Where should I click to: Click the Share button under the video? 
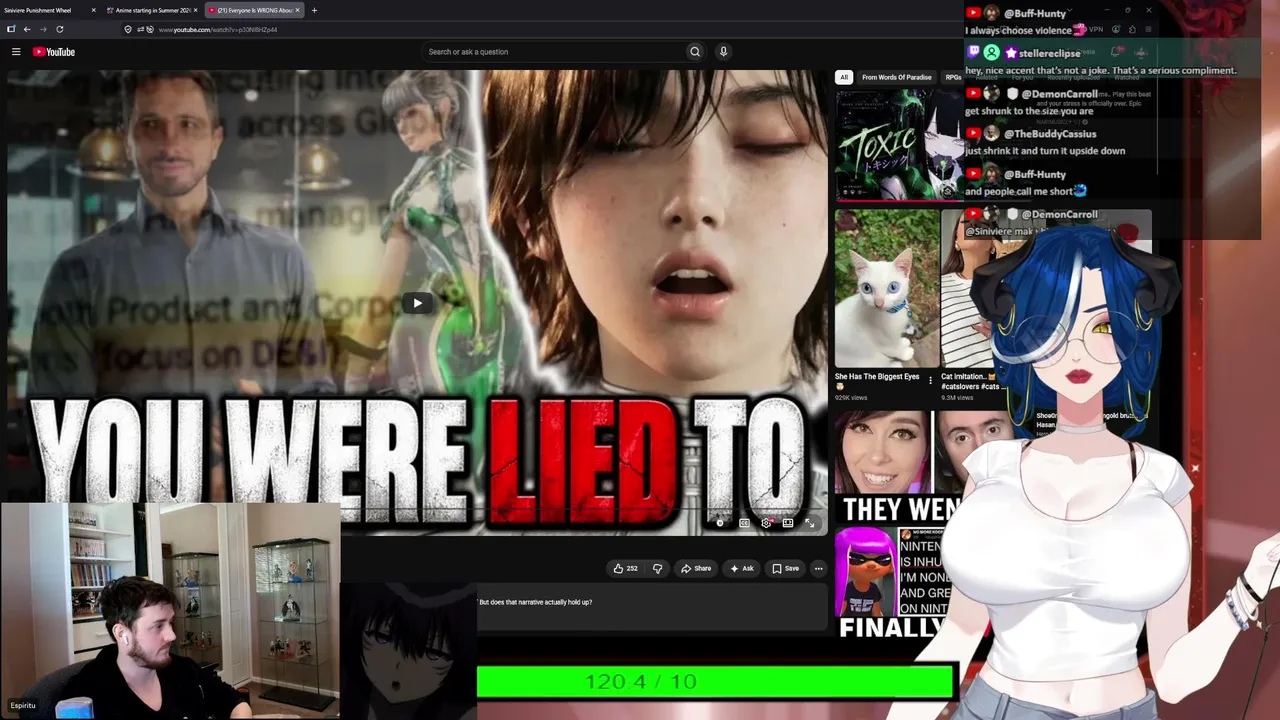[696, 569]
